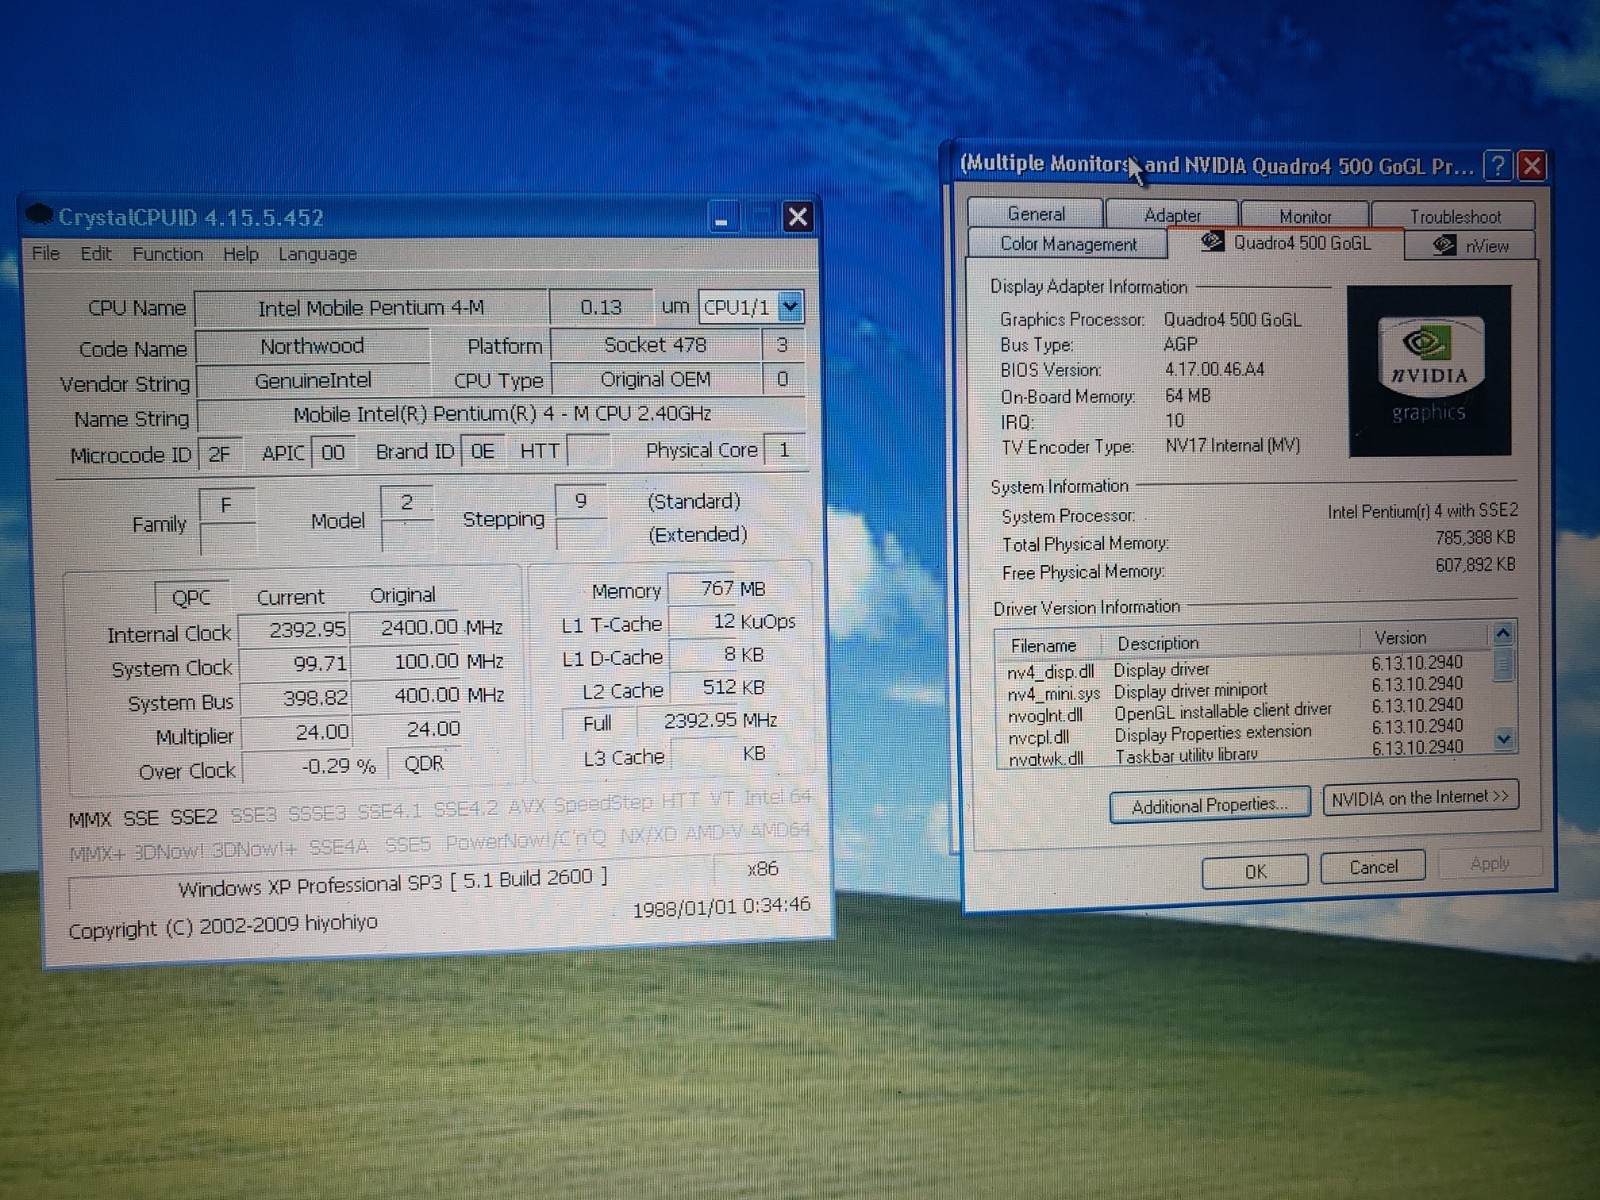This screenshot has height=1200, width=1600.
Task: Click the Multiplier current value 24.00
Action: [x=297, y=732]
